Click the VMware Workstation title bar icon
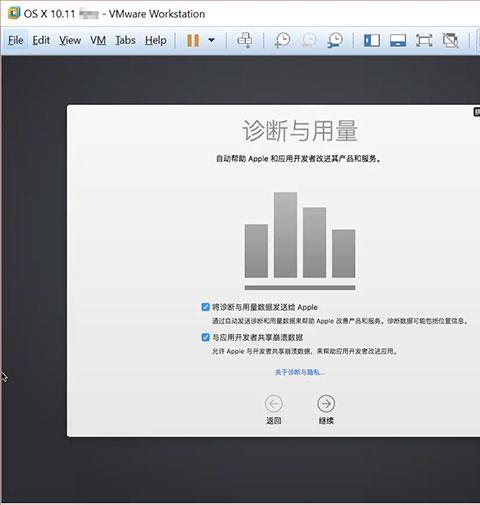 click(x=14, y=13)
